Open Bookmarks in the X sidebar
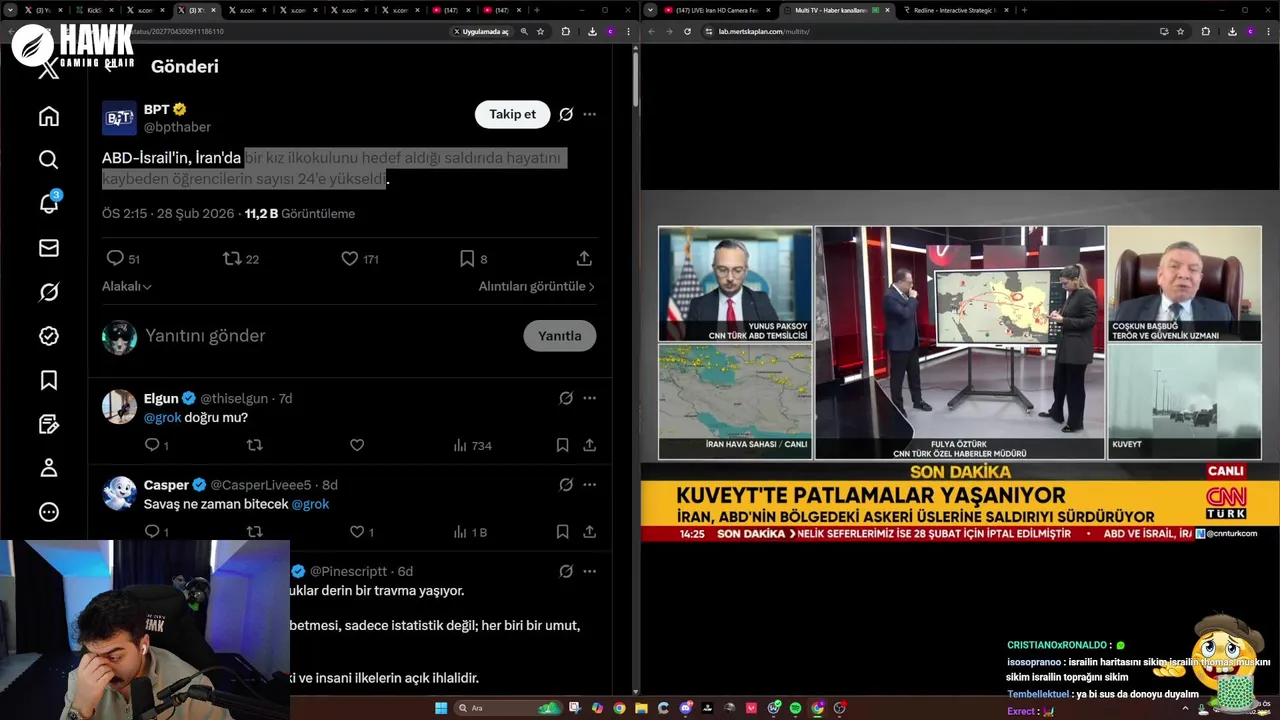The image size is (1280, 720). point(48,380)
